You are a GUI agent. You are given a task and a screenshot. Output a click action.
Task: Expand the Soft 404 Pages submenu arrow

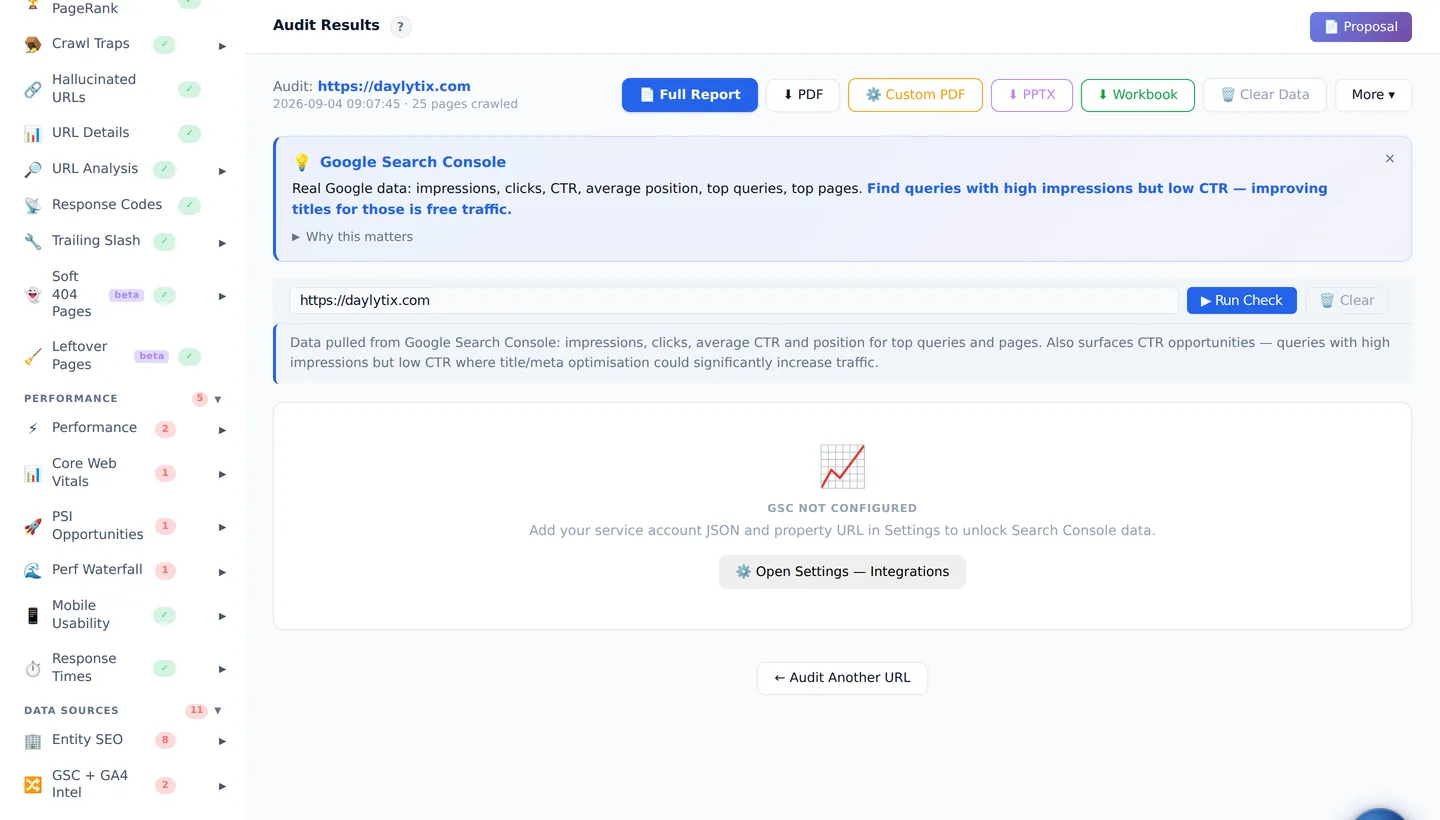(222, 297)
